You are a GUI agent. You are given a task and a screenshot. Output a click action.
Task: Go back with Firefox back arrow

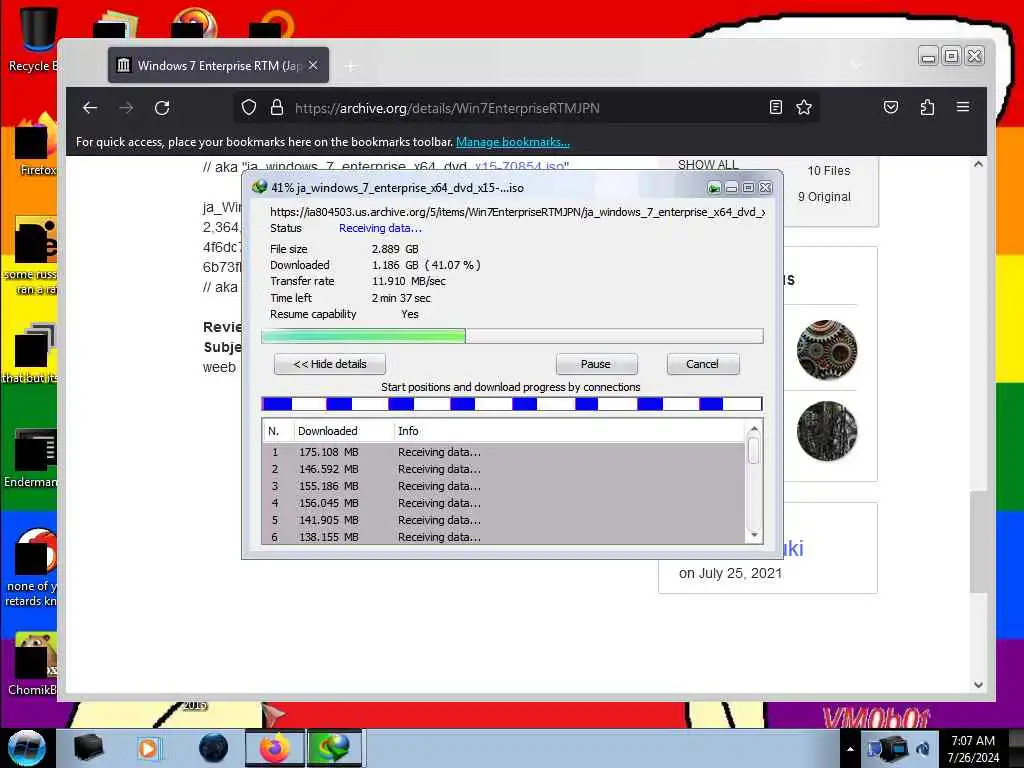pos(90,108)
